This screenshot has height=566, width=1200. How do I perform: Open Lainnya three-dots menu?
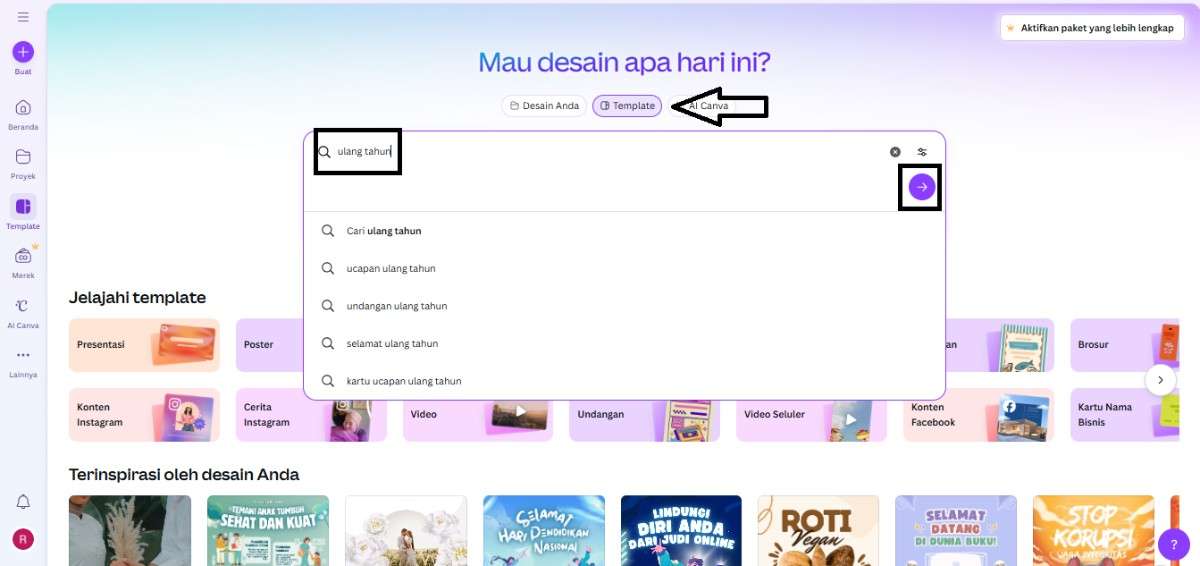click(23, 361)
